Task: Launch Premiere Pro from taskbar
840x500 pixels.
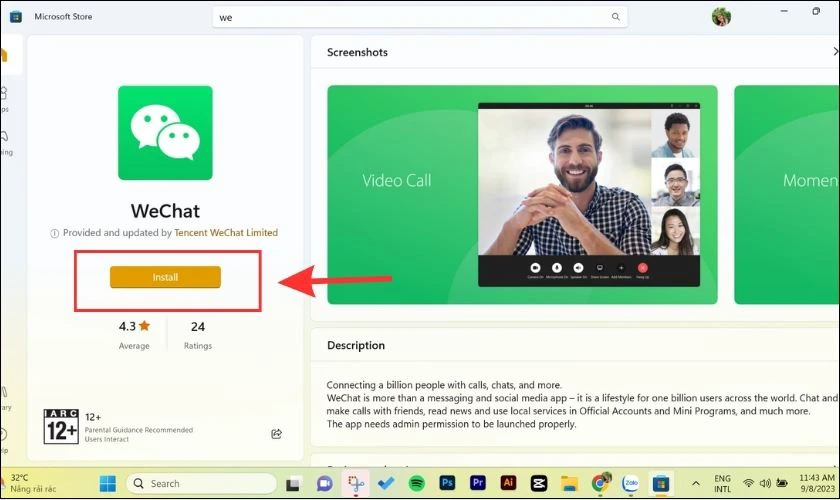Action: pos(477,483)
